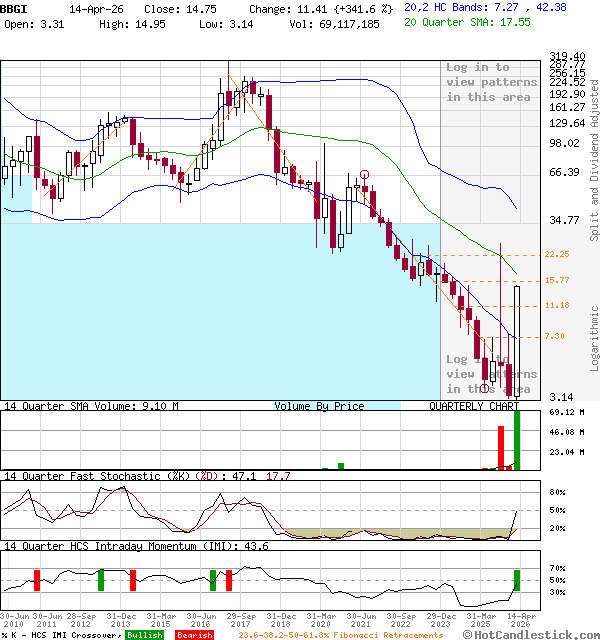Image resolution: width=600 pixels, height=640 pixels.
Task: Click the circled pattern marker near 2021 high
Action: [x=365, y=174]
